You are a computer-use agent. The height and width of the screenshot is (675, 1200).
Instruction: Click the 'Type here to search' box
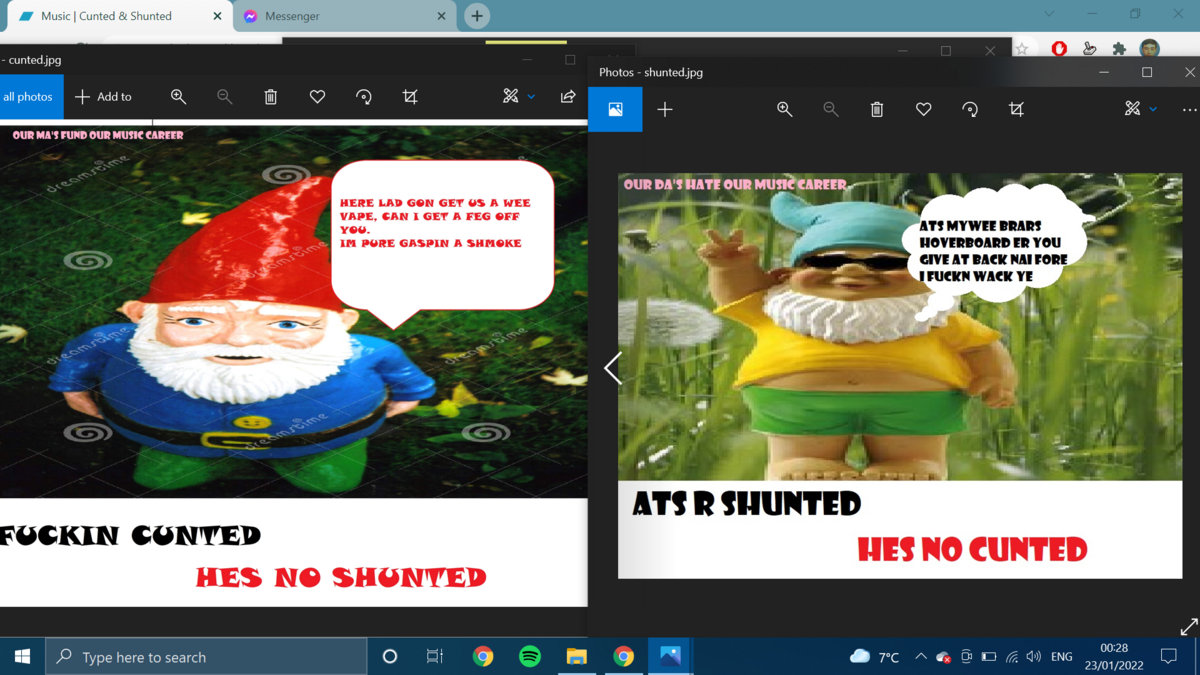(205, 657)
